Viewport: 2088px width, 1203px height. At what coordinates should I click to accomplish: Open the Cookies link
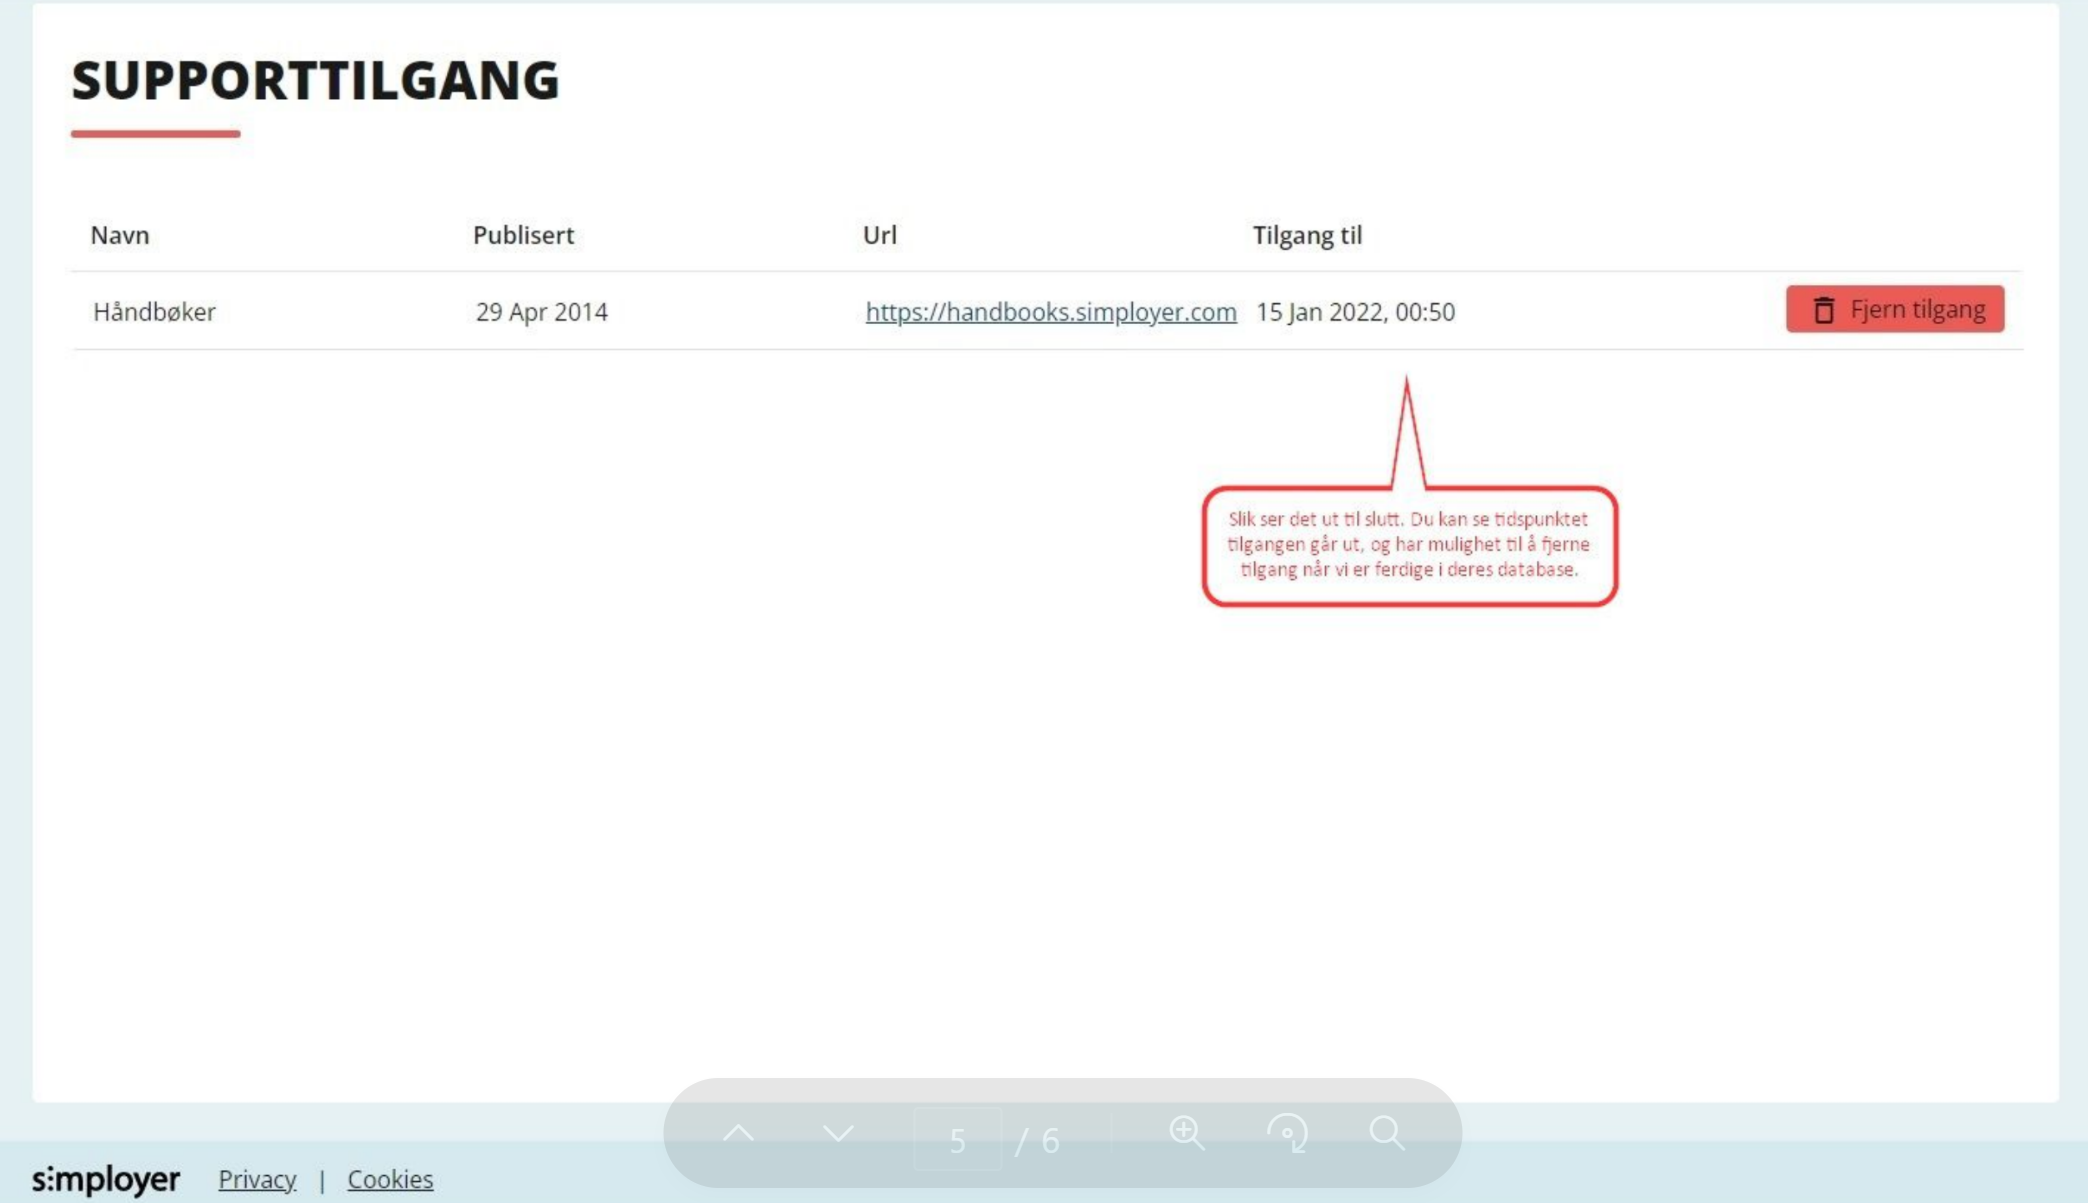pos(390,1179)
